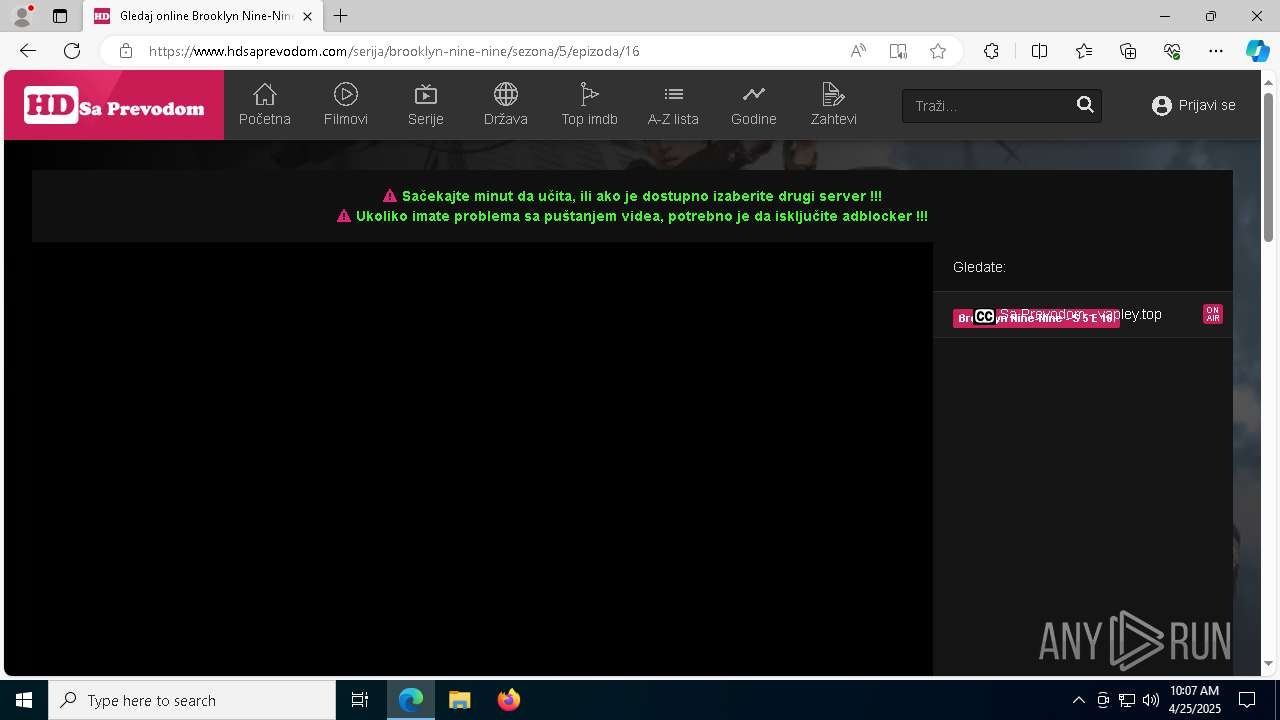This screenshot has width=1280, height=720.
Task: Open the Filmovi movies section
Action: coord(346,105)
